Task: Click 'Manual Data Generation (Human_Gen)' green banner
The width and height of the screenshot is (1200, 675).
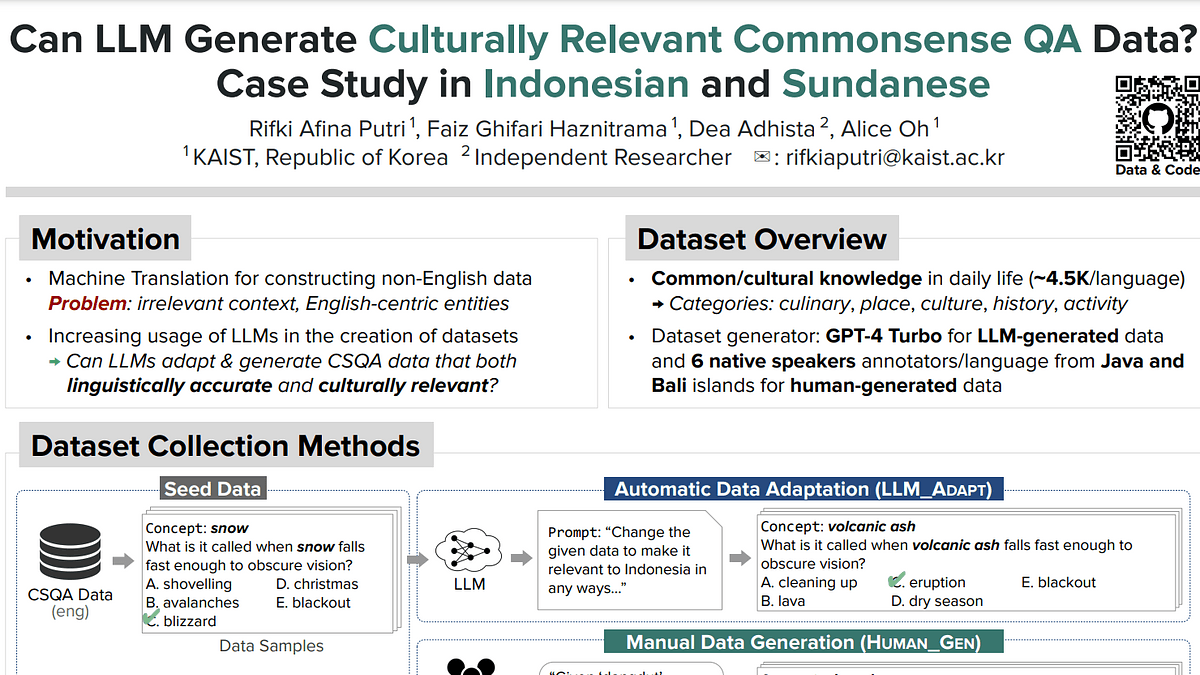Action: (803, 642)
